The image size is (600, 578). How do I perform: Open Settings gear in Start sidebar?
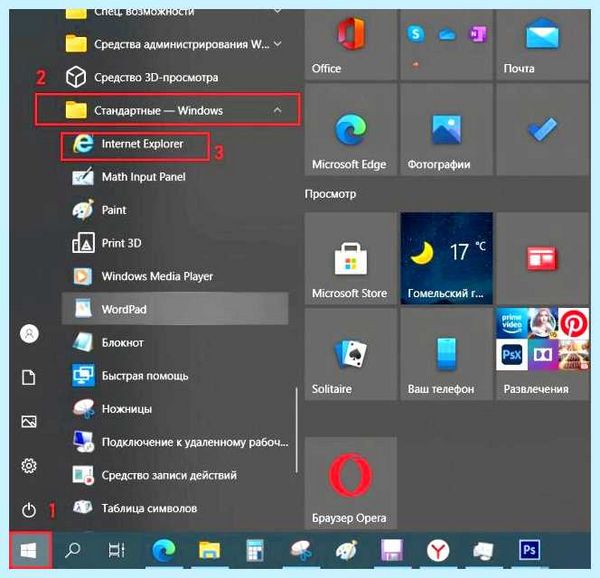[x=29, y=466]
